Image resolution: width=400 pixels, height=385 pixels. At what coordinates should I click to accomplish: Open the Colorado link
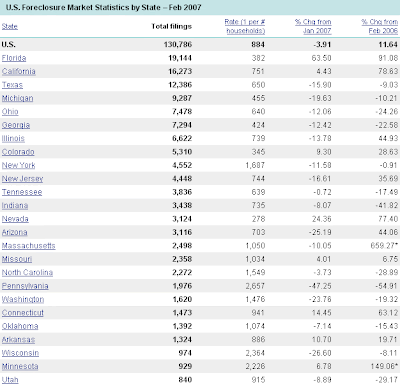18,152
